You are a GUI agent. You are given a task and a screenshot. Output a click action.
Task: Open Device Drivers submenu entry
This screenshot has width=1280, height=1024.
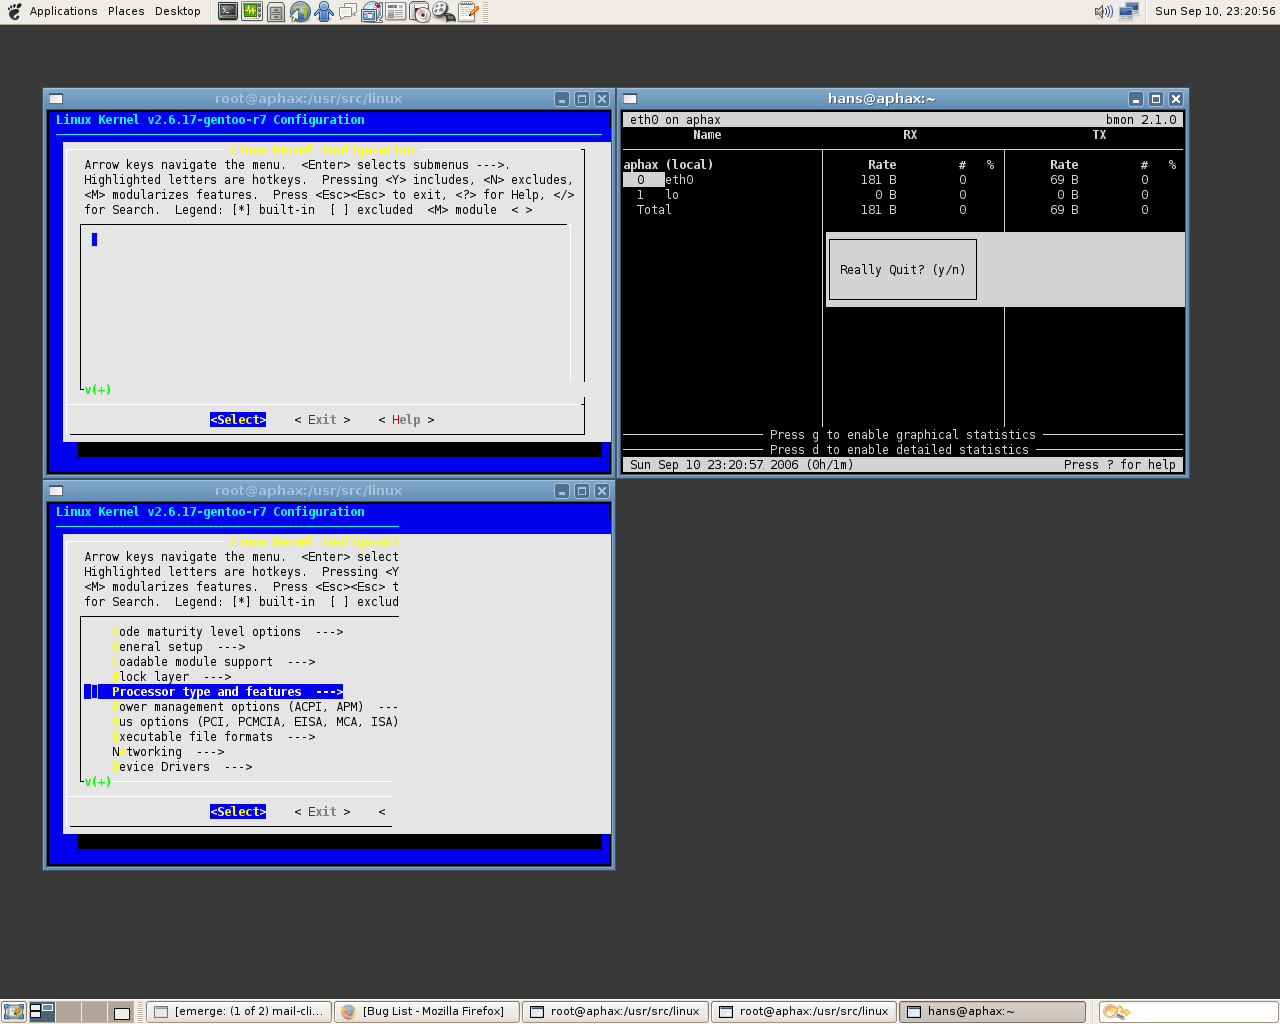click(x=182, y=767)
